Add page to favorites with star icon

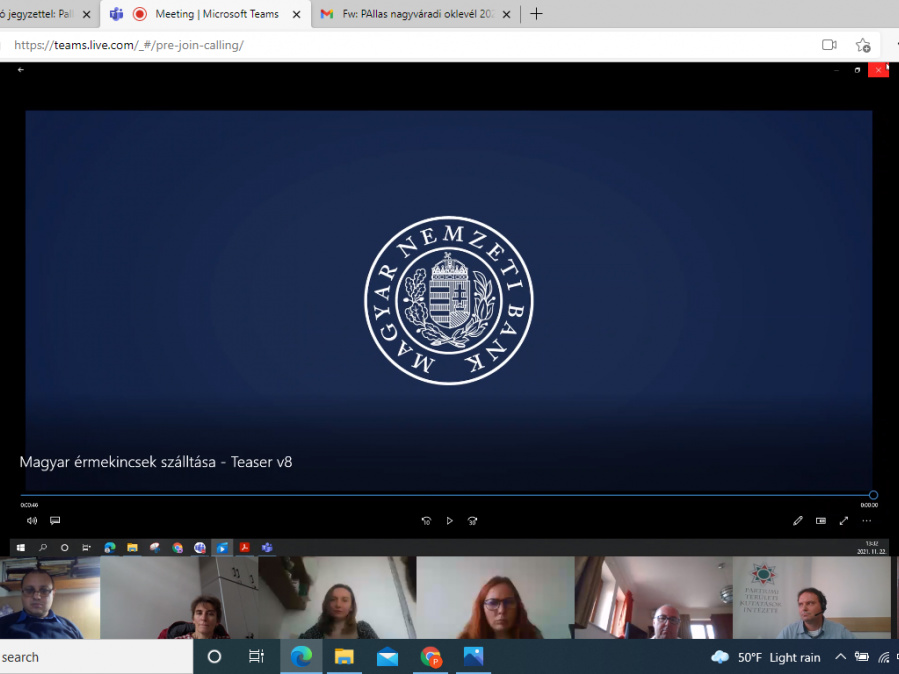coord(863,45)
